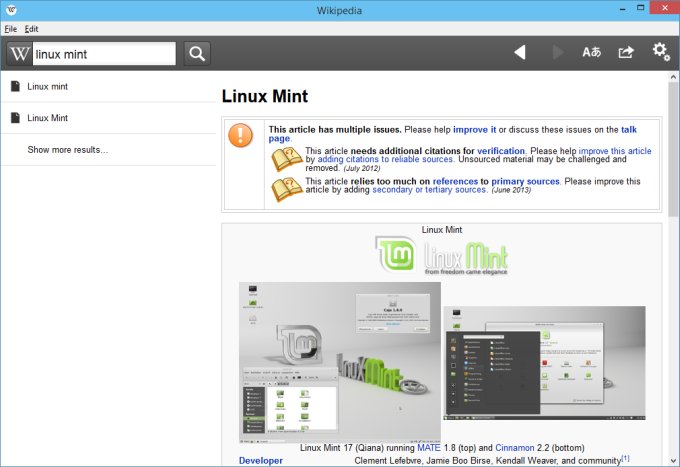This screenshot has width=680, height=467.
Task: Select the 'Linux Mint' capitalized search result
Action: (108, 118)
